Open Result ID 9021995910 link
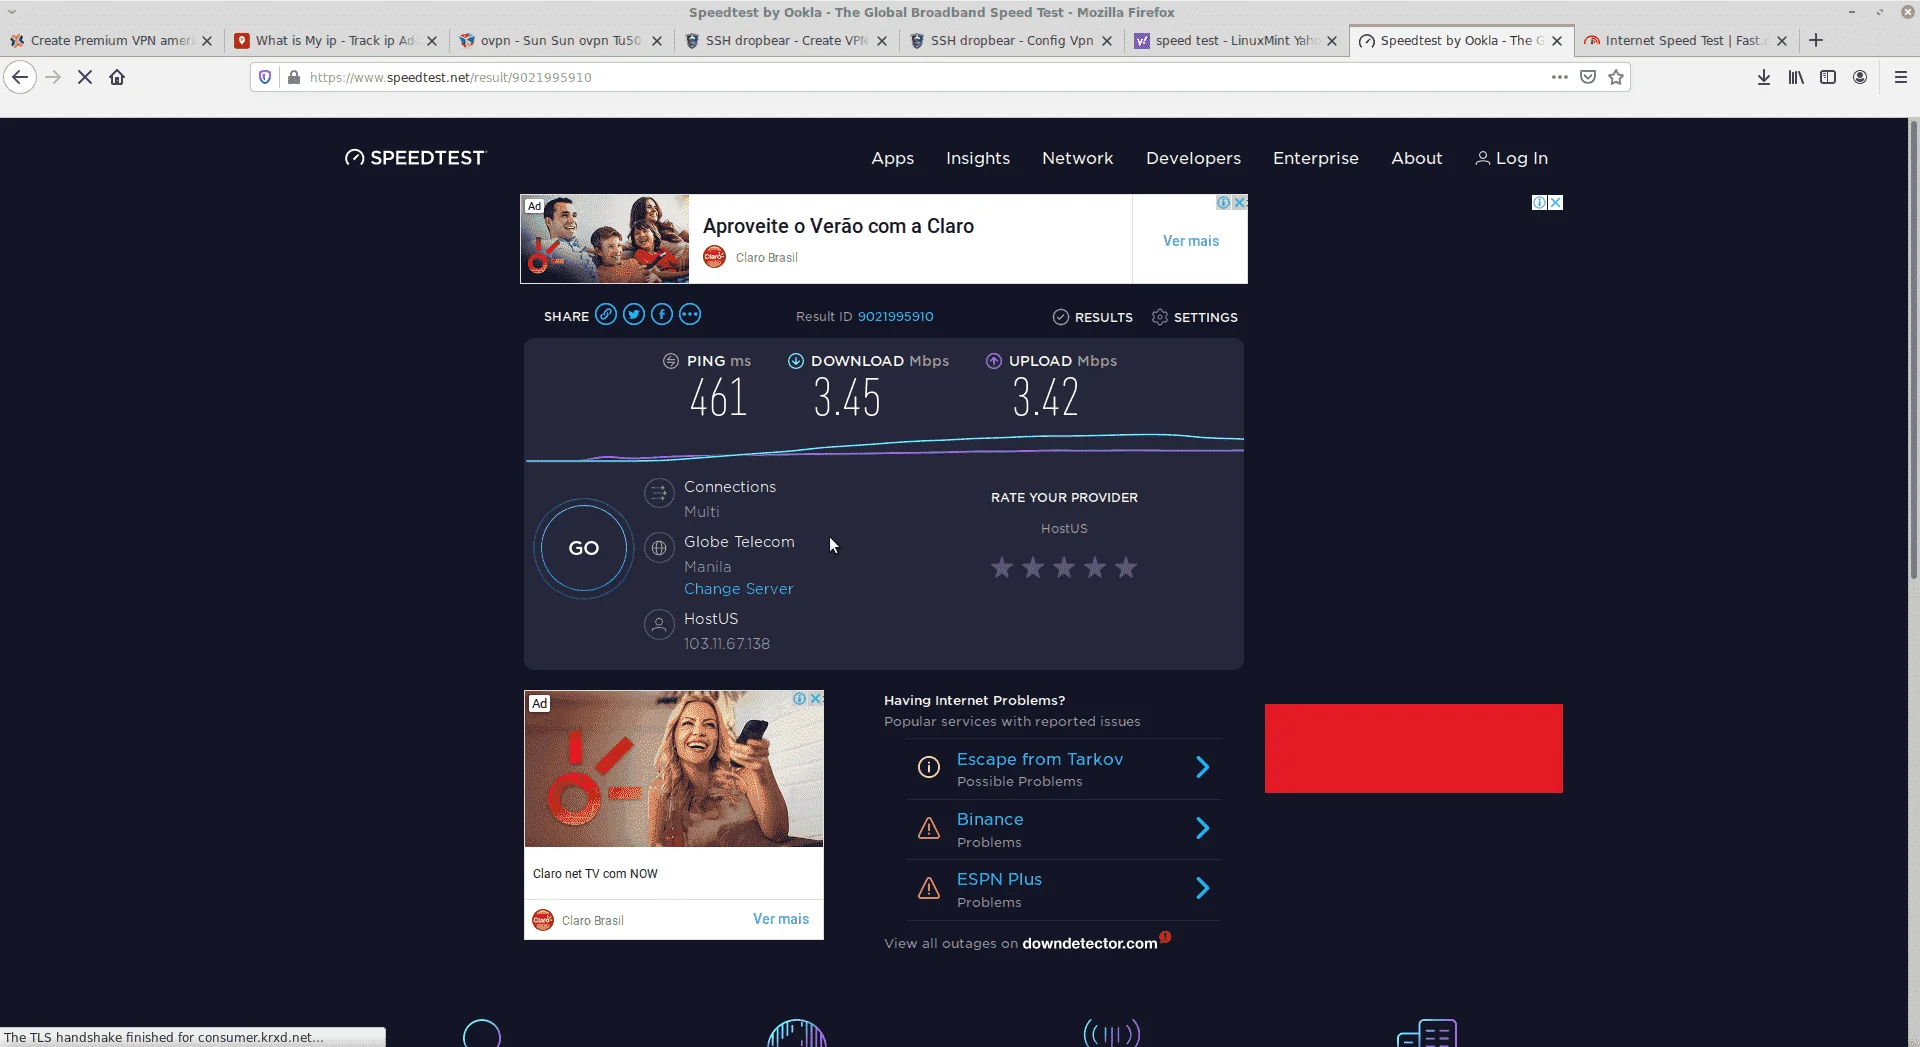 tap(896, 316)
